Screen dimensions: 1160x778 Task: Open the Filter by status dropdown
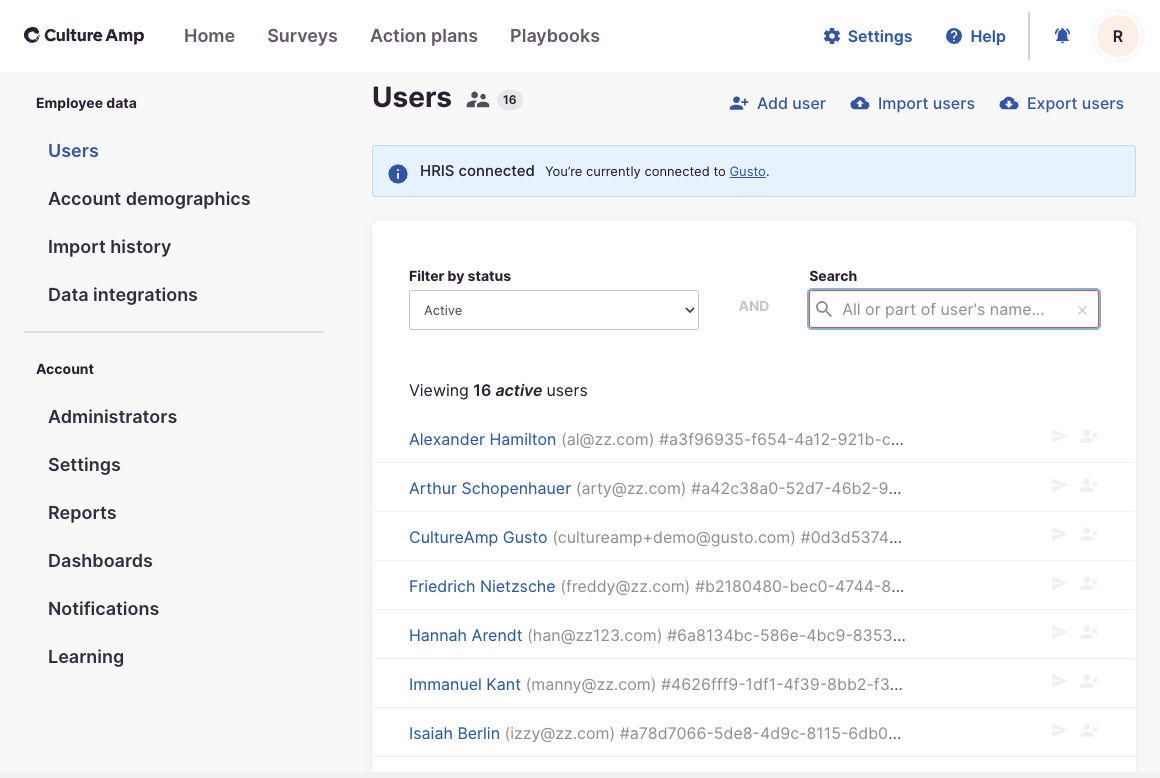553,310
